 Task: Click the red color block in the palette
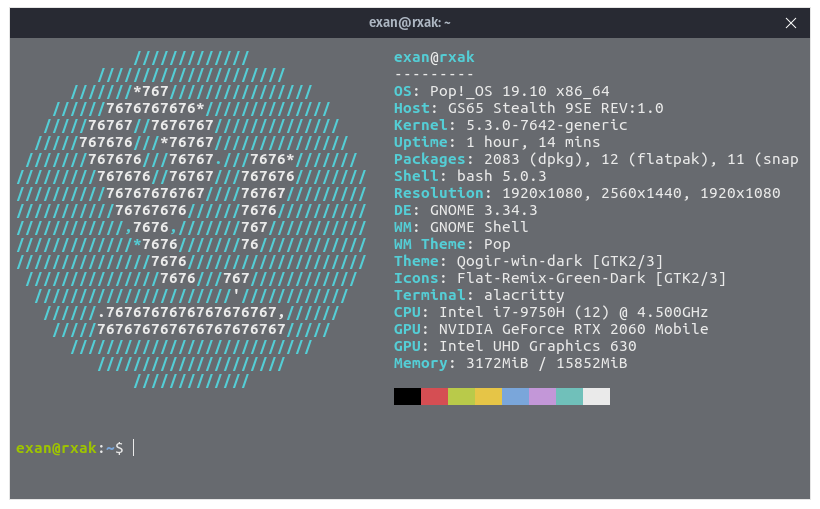coord(435,397)
